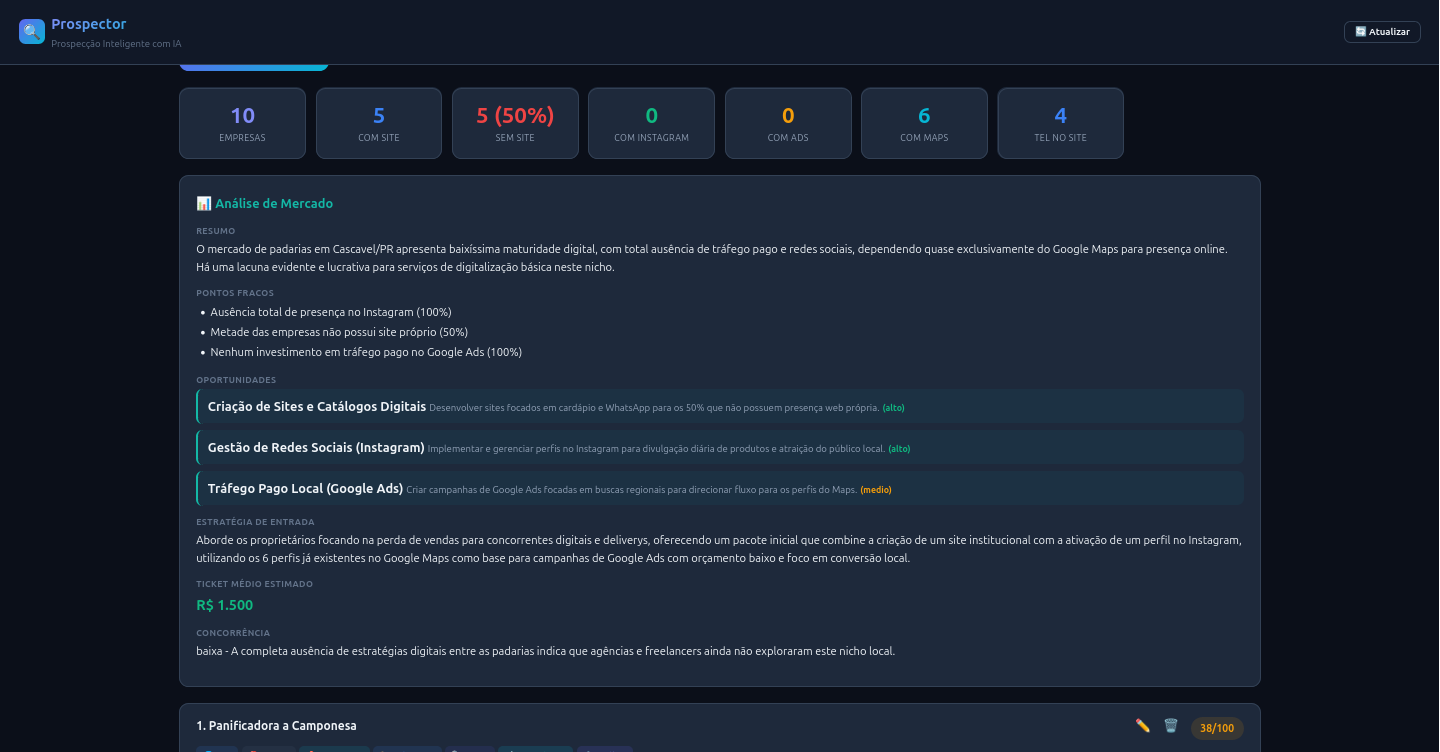The width and height of the screenshot is (1440, 752).
Task: Click the 4 Tel No Site card
Action: (1060, 123)
